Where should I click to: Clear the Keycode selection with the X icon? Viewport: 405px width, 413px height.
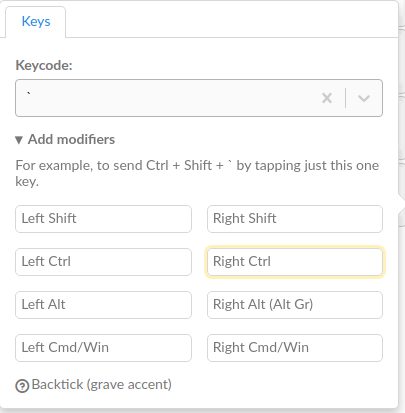[327, 98]
